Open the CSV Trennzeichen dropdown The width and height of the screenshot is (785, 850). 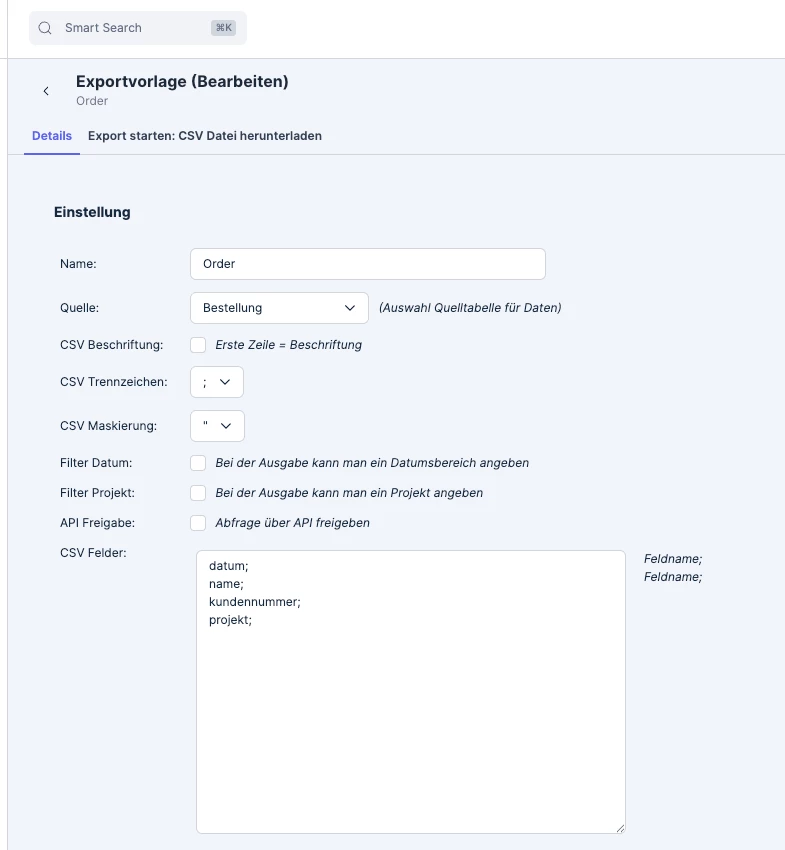(x=217, y=382)
